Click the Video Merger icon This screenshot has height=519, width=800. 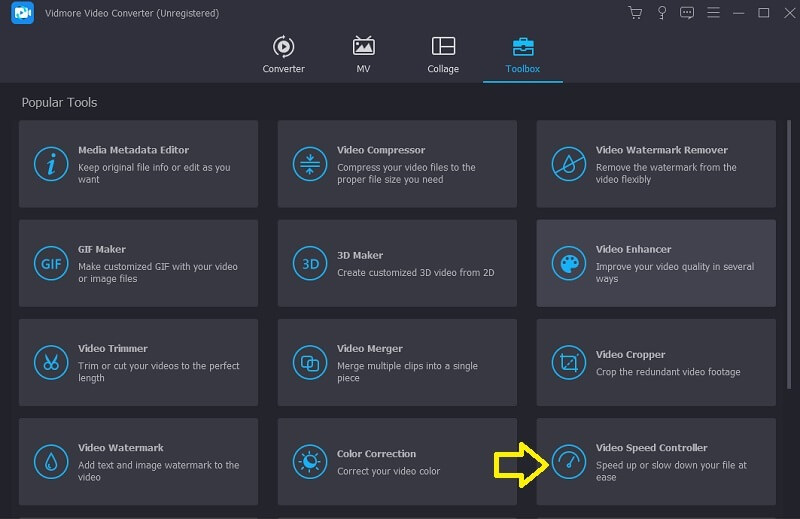click(309, 362)
